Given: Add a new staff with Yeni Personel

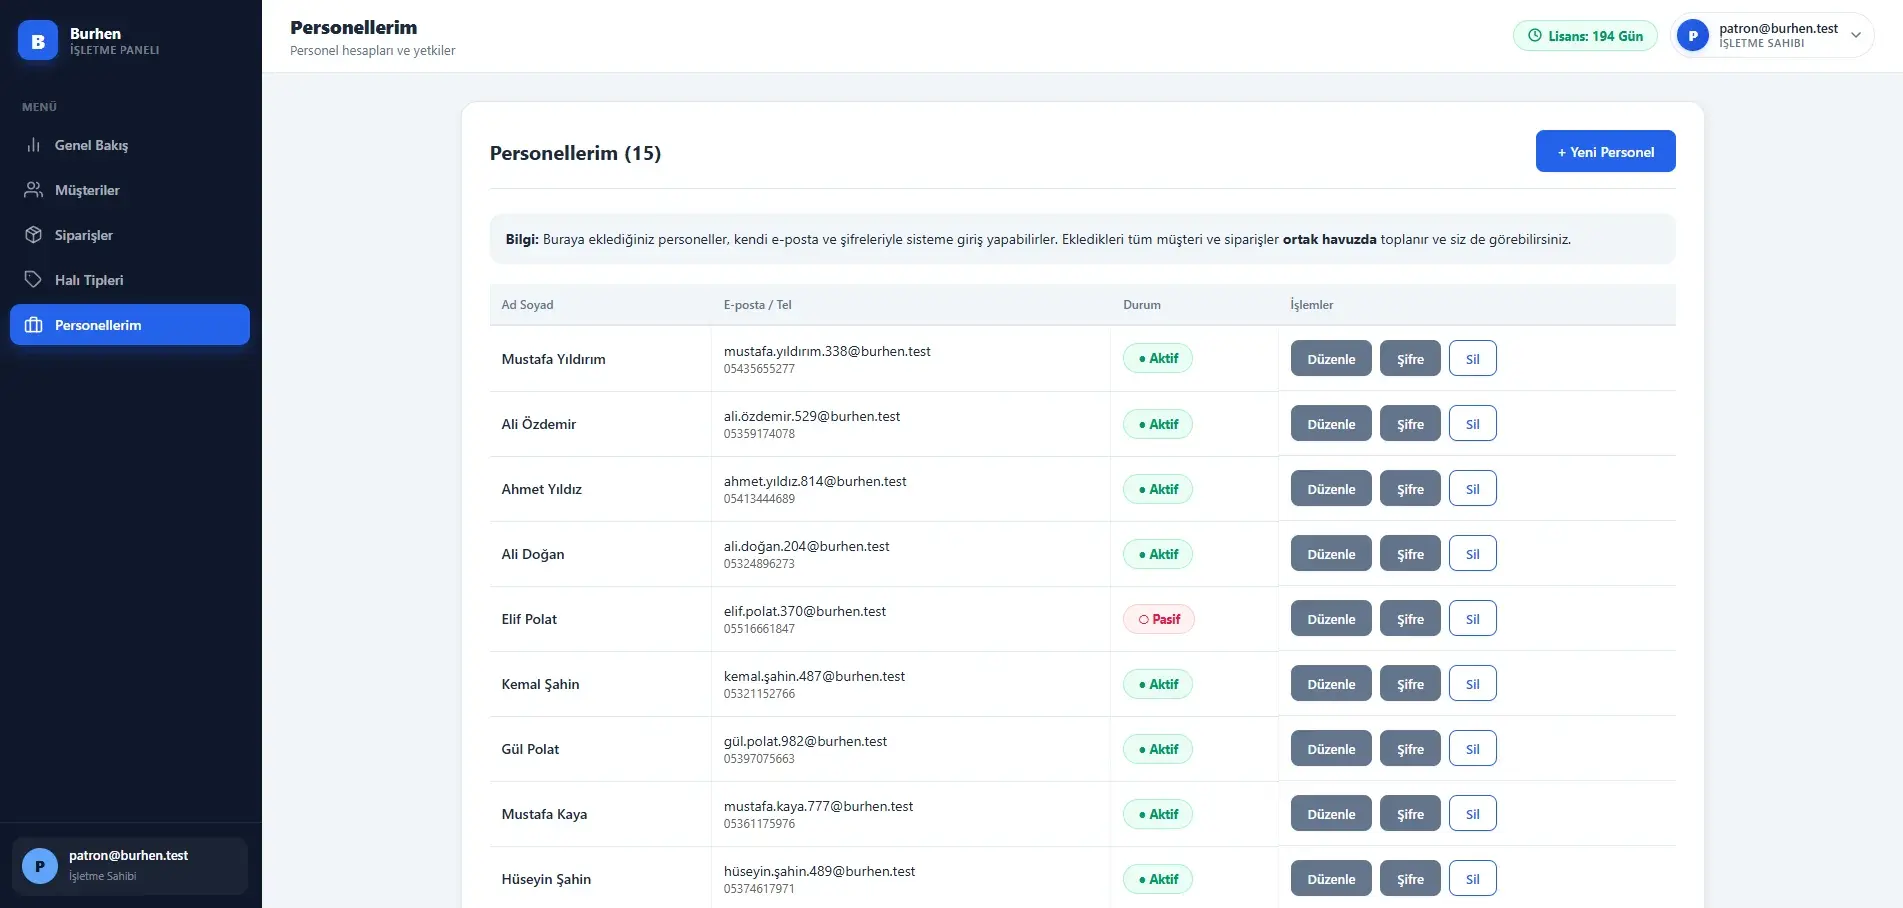Looking at the screenshot, I should pos(1605,152).
